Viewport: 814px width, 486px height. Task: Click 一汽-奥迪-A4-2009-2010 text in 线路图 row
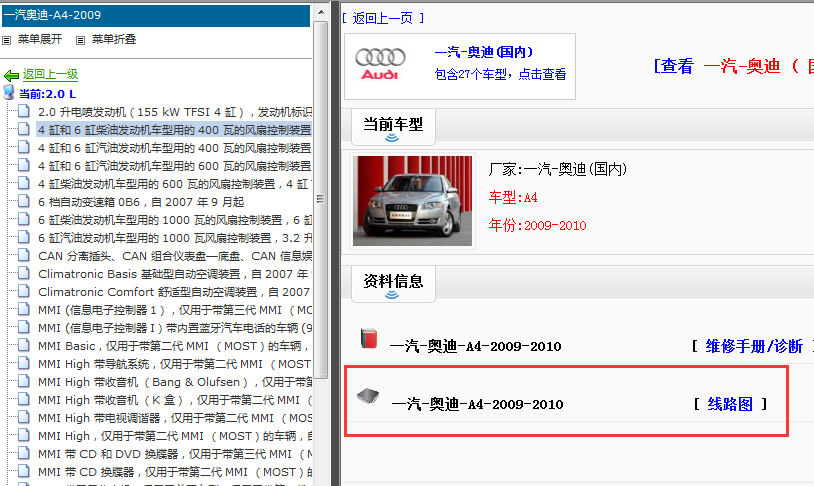pos(477,404)
